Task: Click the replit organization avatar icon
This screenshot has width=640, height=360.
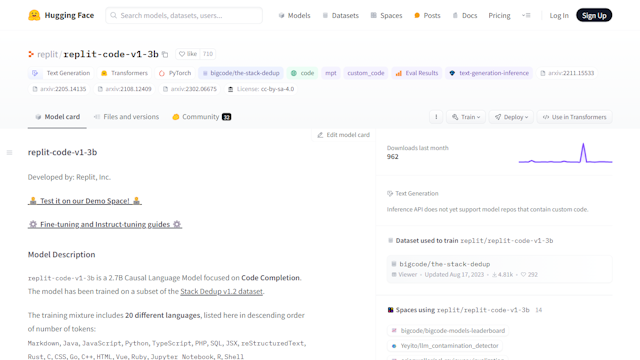Action: tap(31, 54)
